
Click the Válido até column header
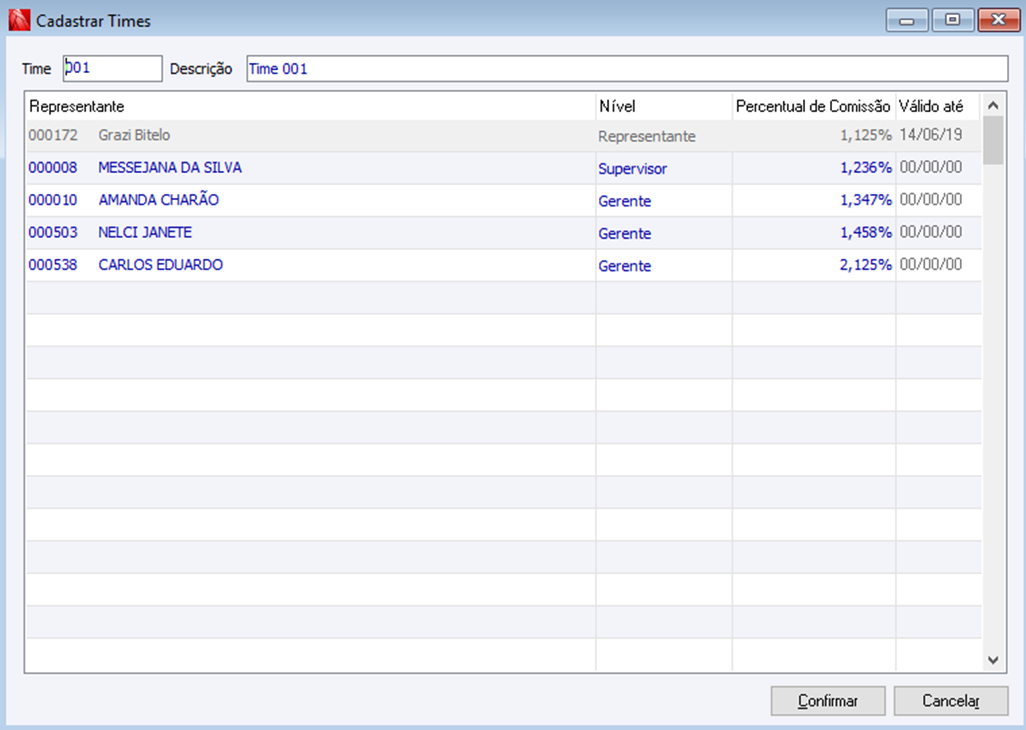coord(938,106)
